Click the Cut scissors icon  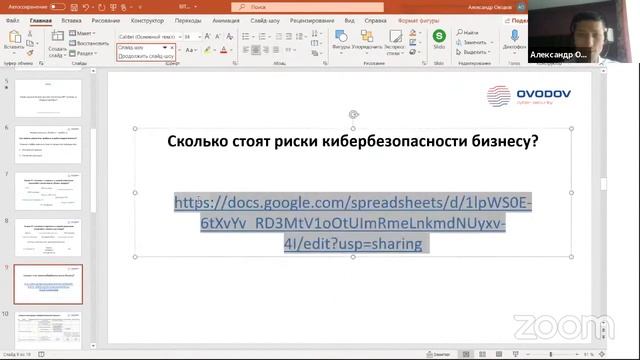tap(30, 33)
